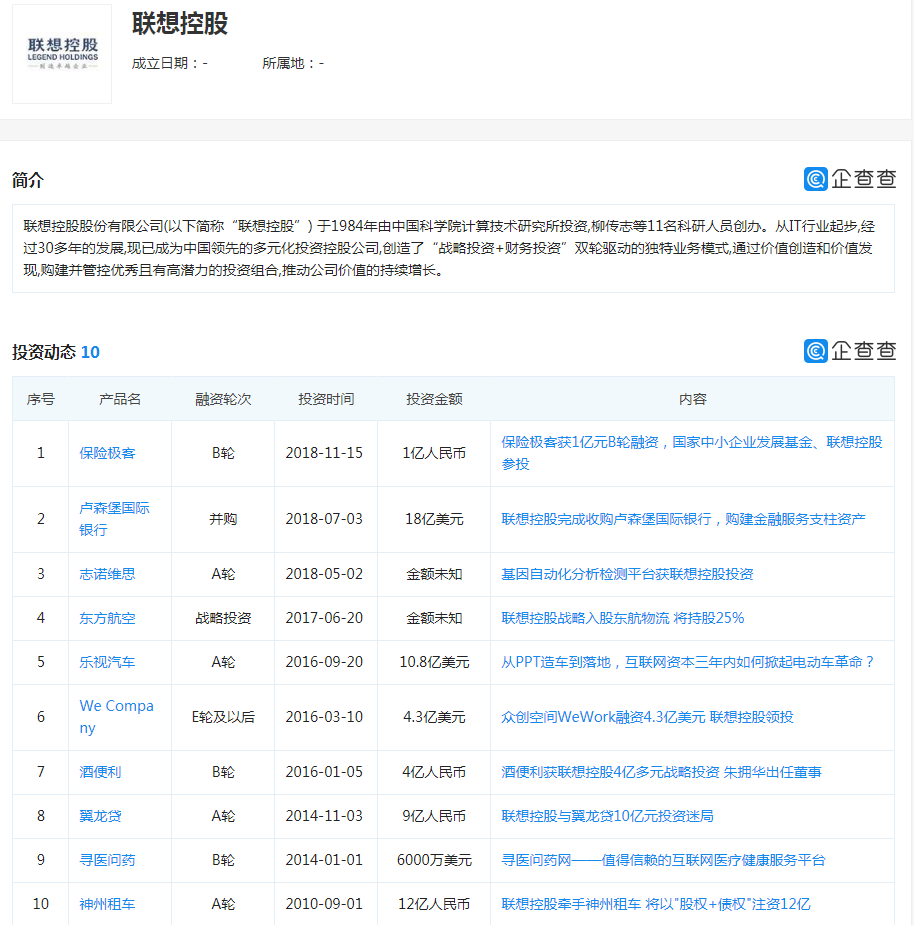Select the date 2014-01-01

[324, 860]
